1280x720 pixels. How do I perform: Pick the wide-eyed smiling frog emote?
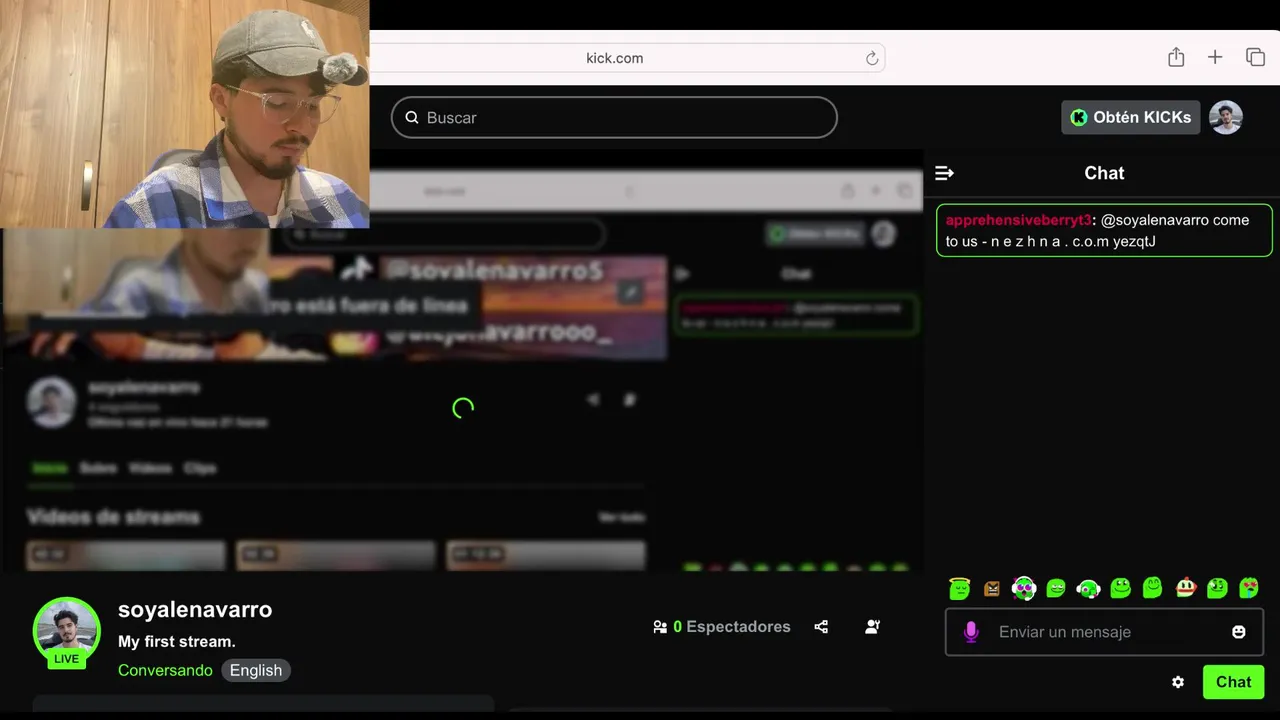tap(1121, 588)
